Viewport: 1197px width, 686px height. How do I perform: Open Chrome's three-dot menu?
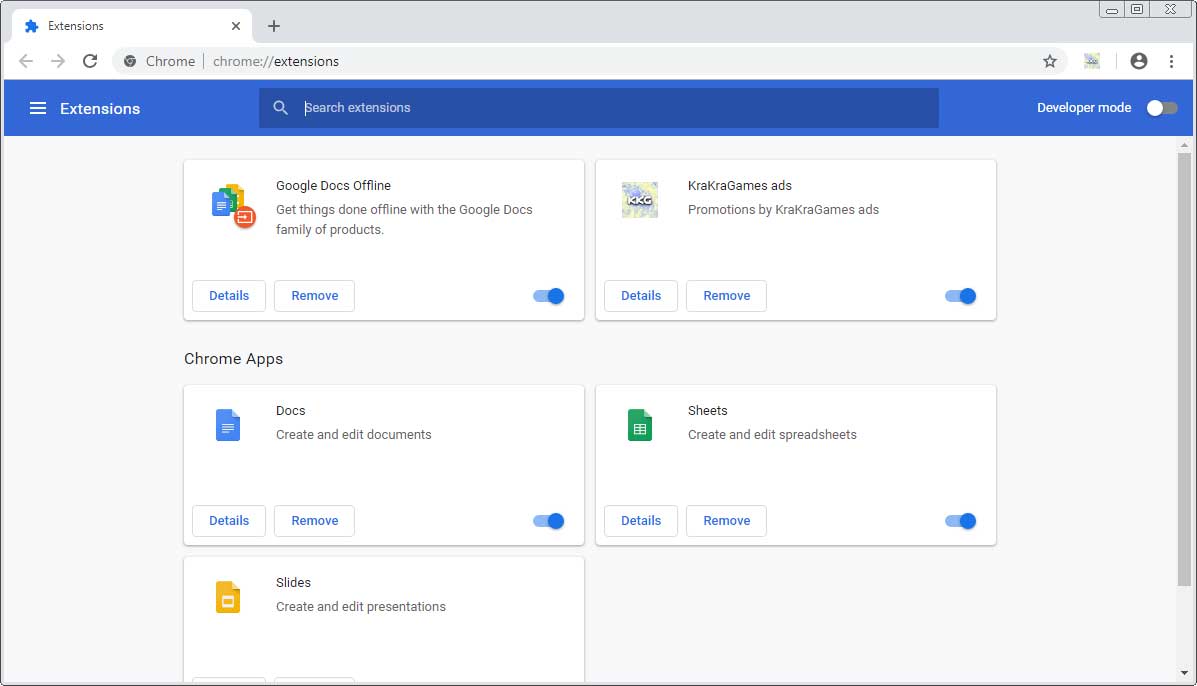1172,61
